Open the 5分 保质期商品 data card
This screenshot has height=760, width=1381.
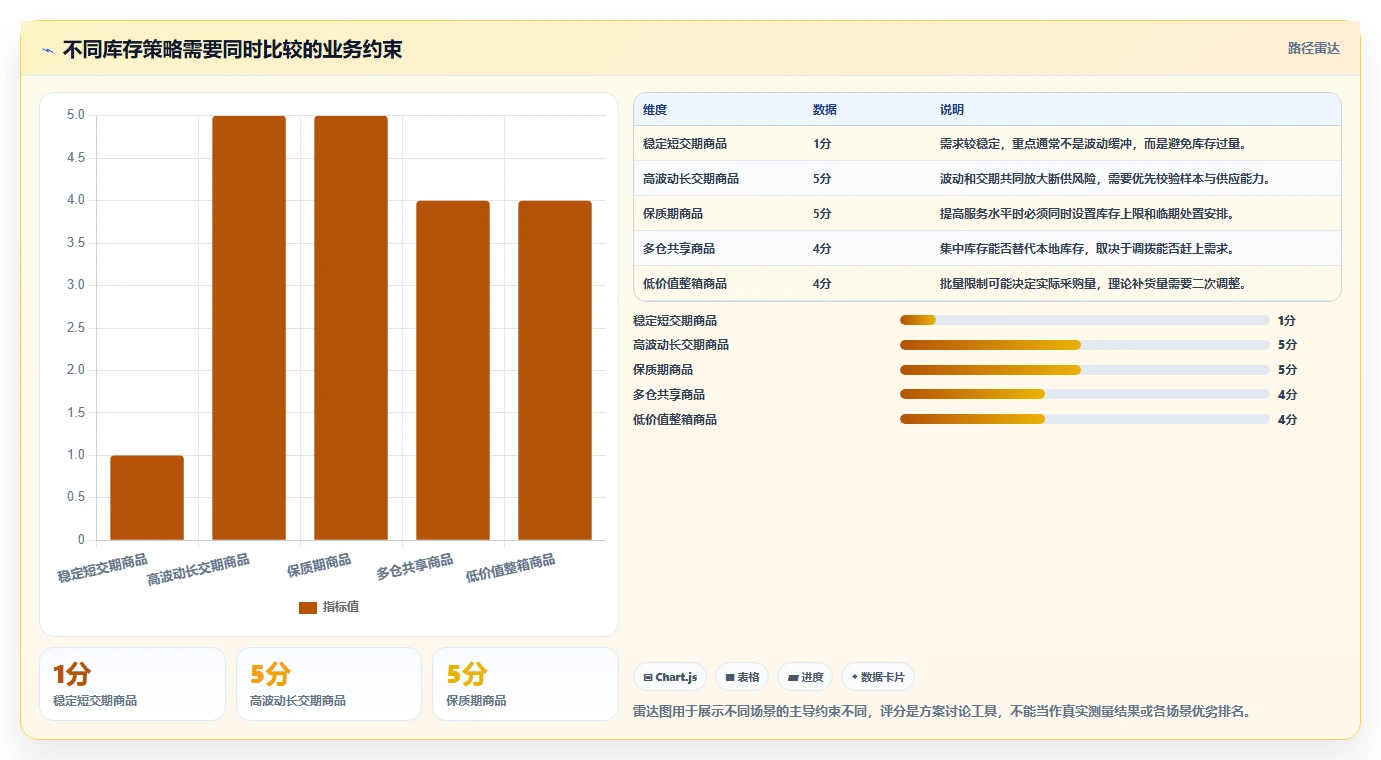click(526, 684)
